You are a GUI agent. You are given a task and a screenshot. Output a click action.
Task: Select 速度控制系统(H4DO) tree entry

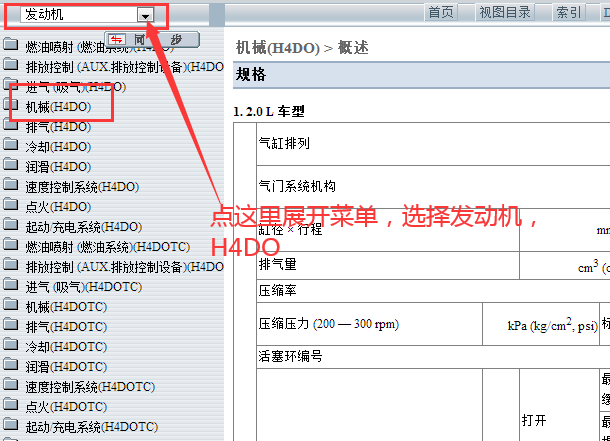click(82, 187)
